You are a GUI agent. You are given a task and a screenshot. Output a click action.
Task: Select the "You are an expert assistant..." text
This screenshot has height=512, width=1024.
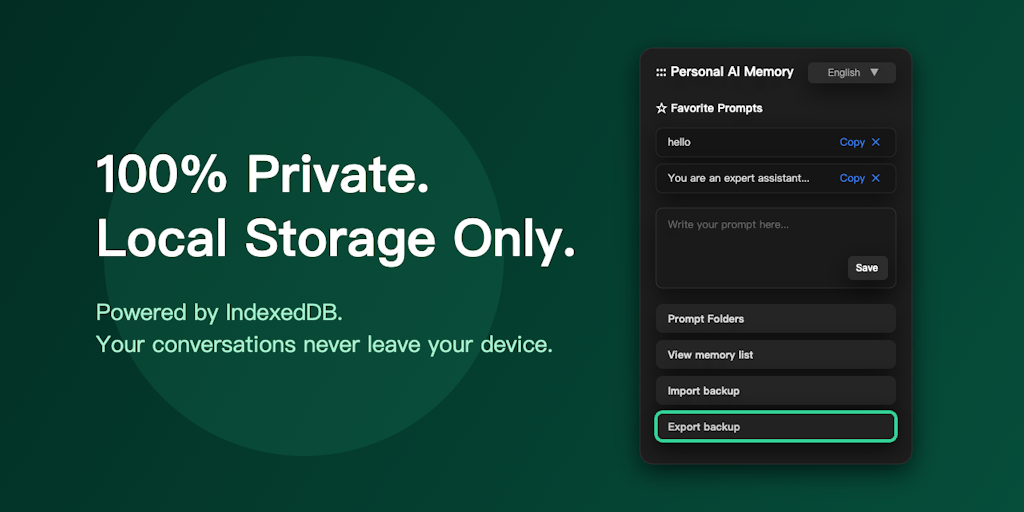click(738, 178)
